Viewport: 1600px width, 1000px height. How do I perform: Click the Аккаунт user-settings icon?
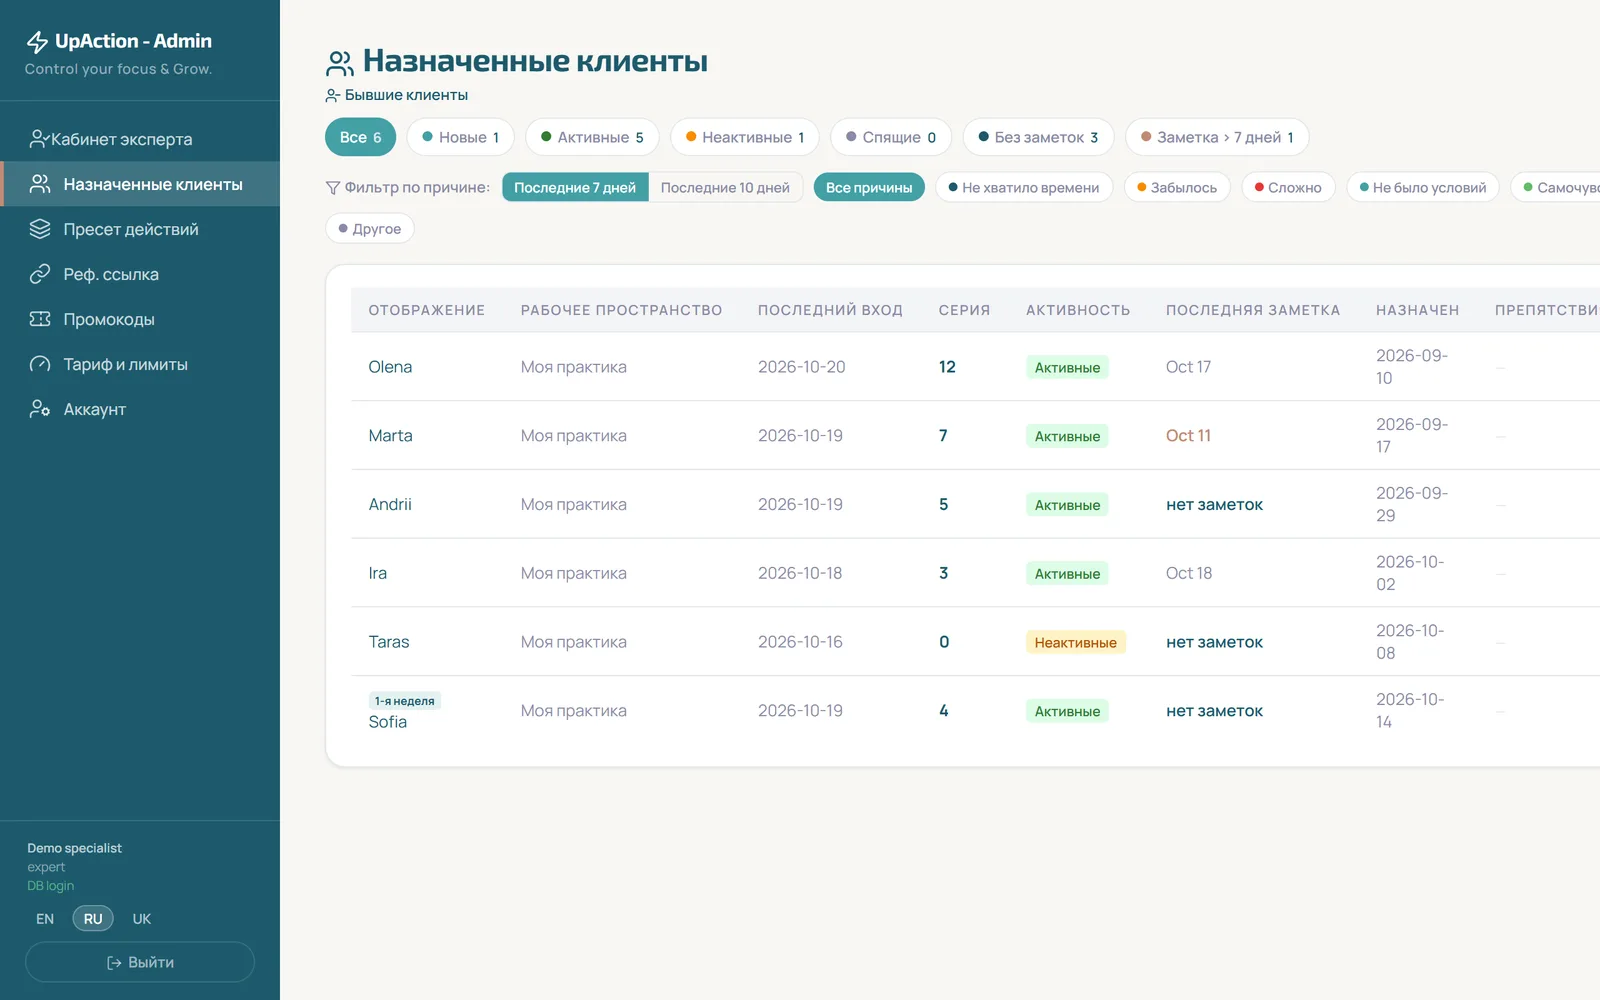[x=40, y=409]
